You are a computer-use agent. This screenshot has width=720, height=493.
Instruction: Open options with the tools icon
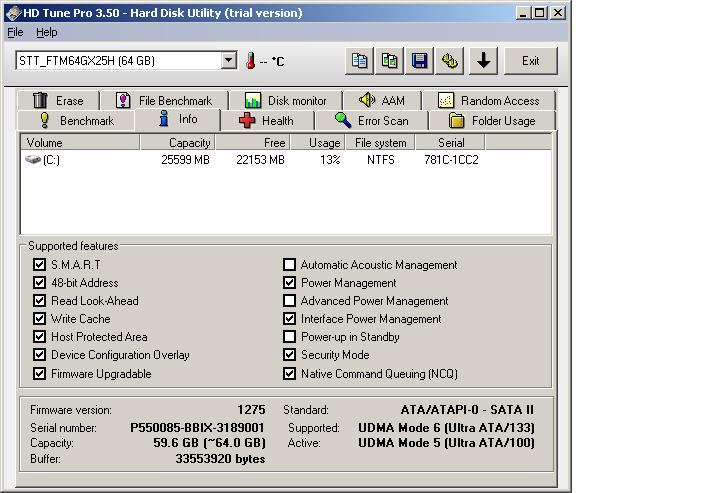click(x=450, y=61)
